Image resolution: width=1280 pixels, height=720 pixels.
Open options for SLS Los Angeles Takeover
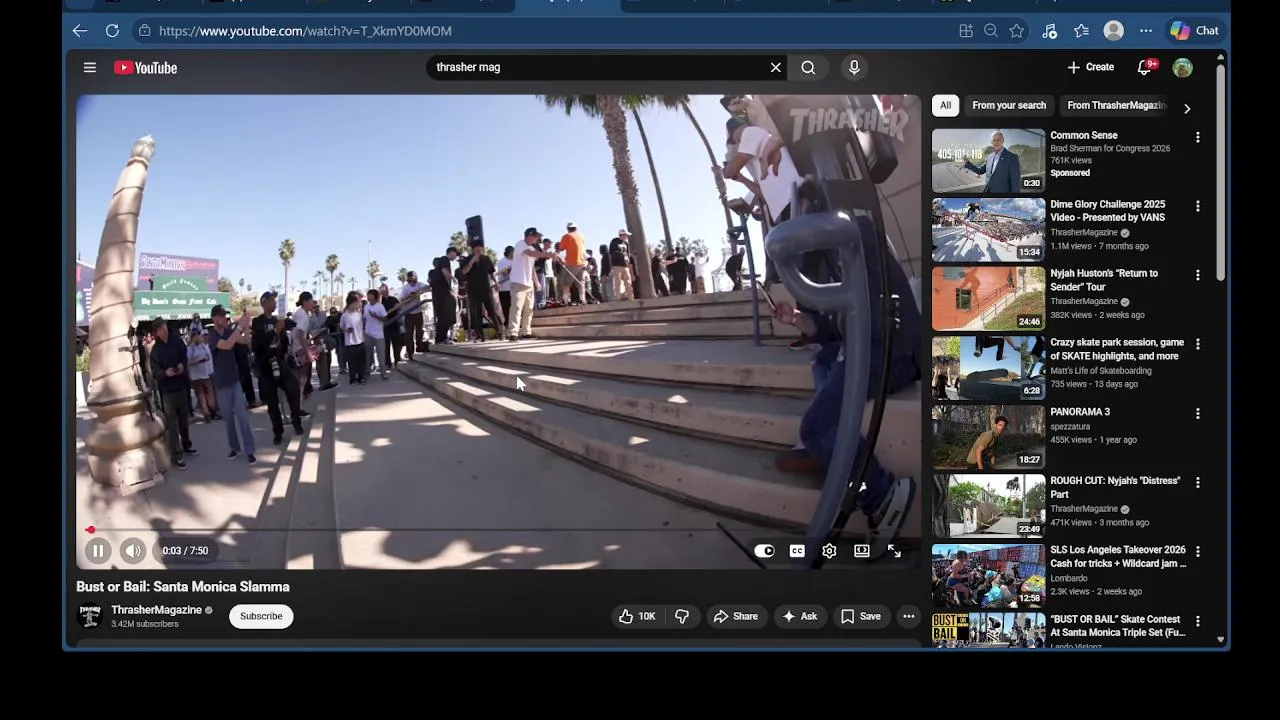pos(1198,551)
